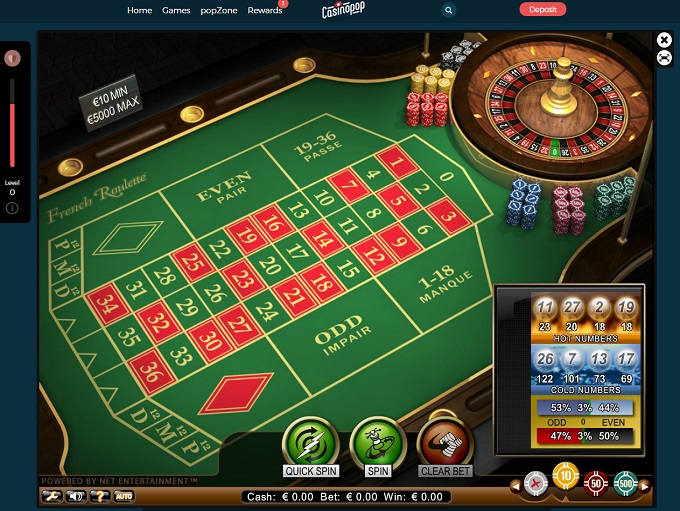Toggle fullscreen mode for the game

(x=664, y=57)
